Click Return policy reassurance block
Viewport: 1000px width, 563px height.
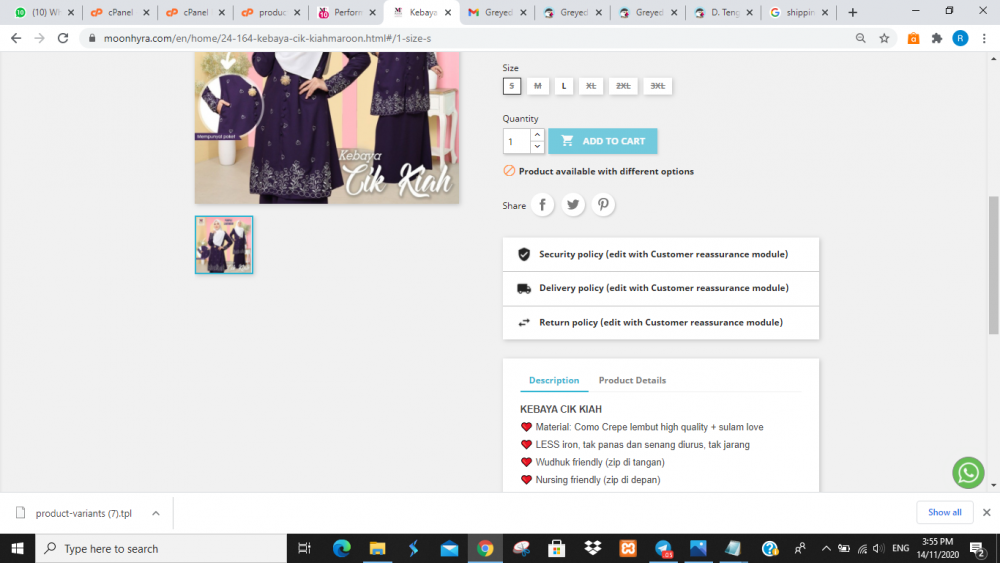pos(661,323)
